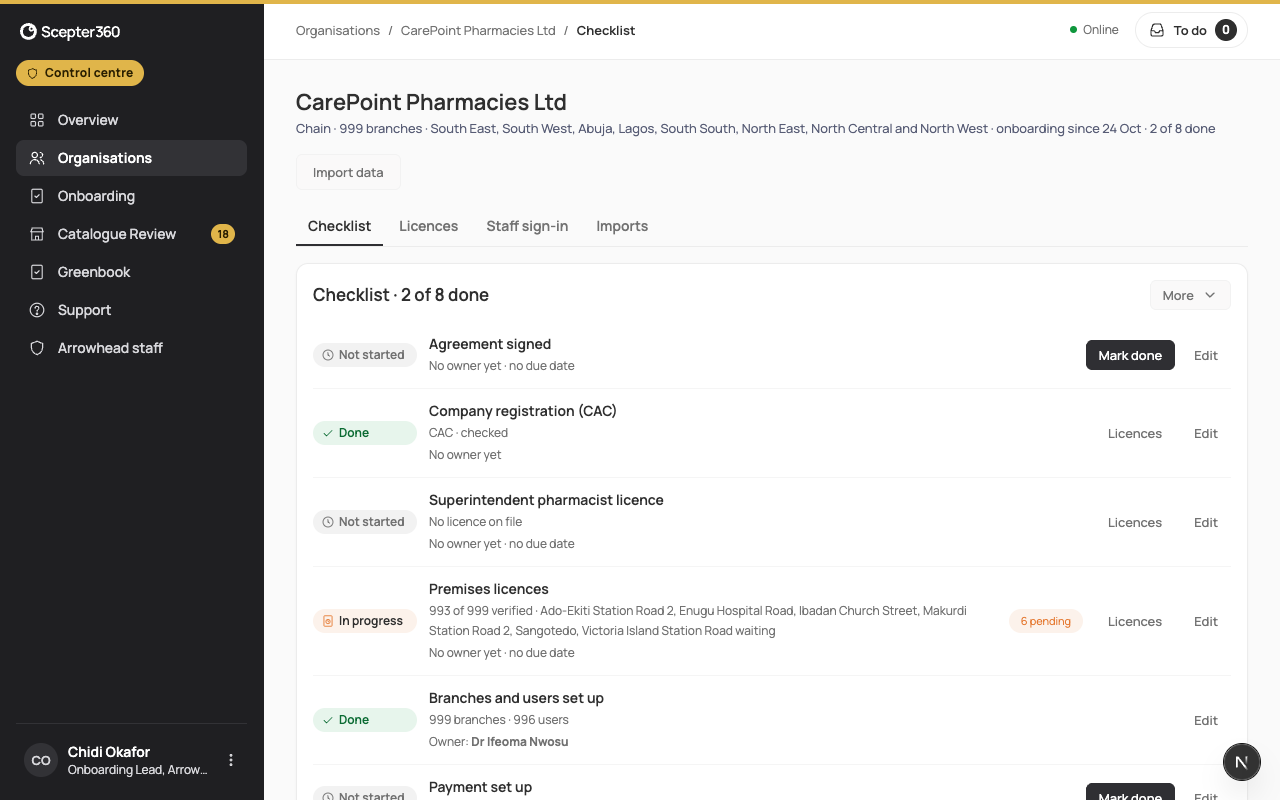
Task: Open Licences for Superintendent pharmacist licence
Action: (x=1135, y=522)
